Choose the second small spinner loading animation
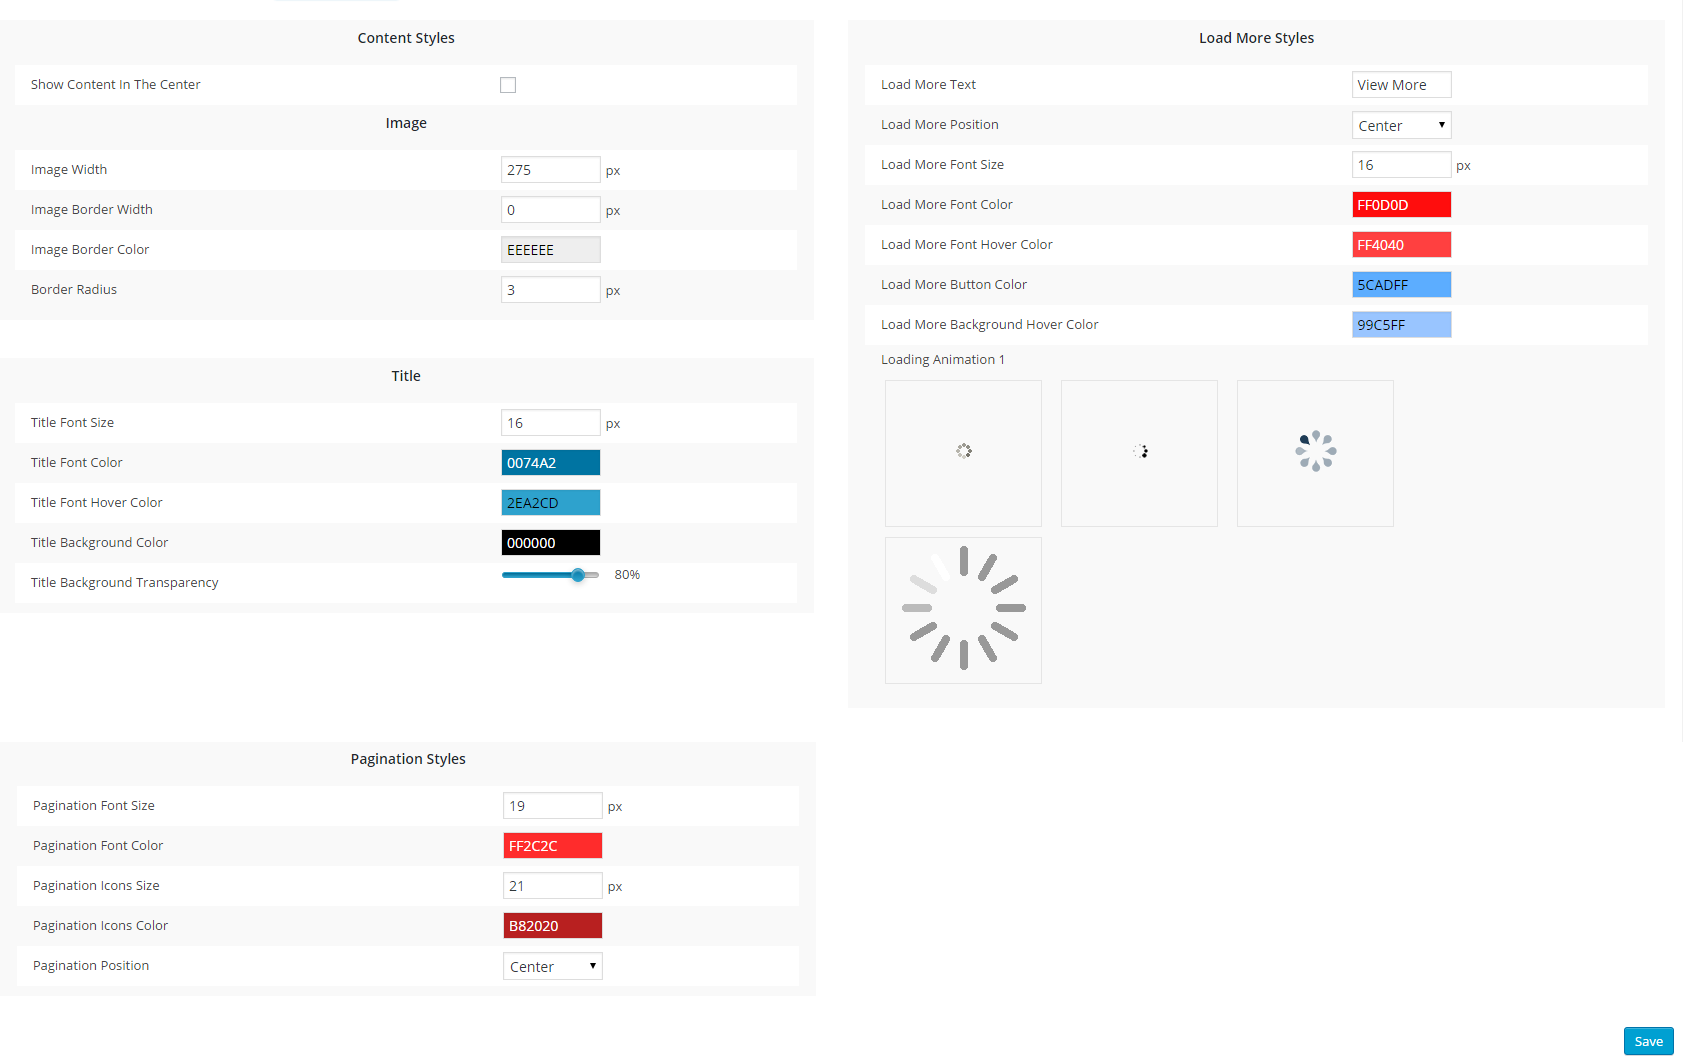 [x=1139, y=453]
